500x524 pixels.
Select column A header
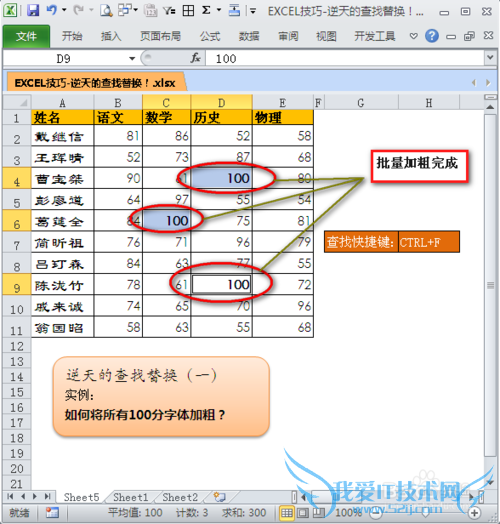[x=62, y=102]
